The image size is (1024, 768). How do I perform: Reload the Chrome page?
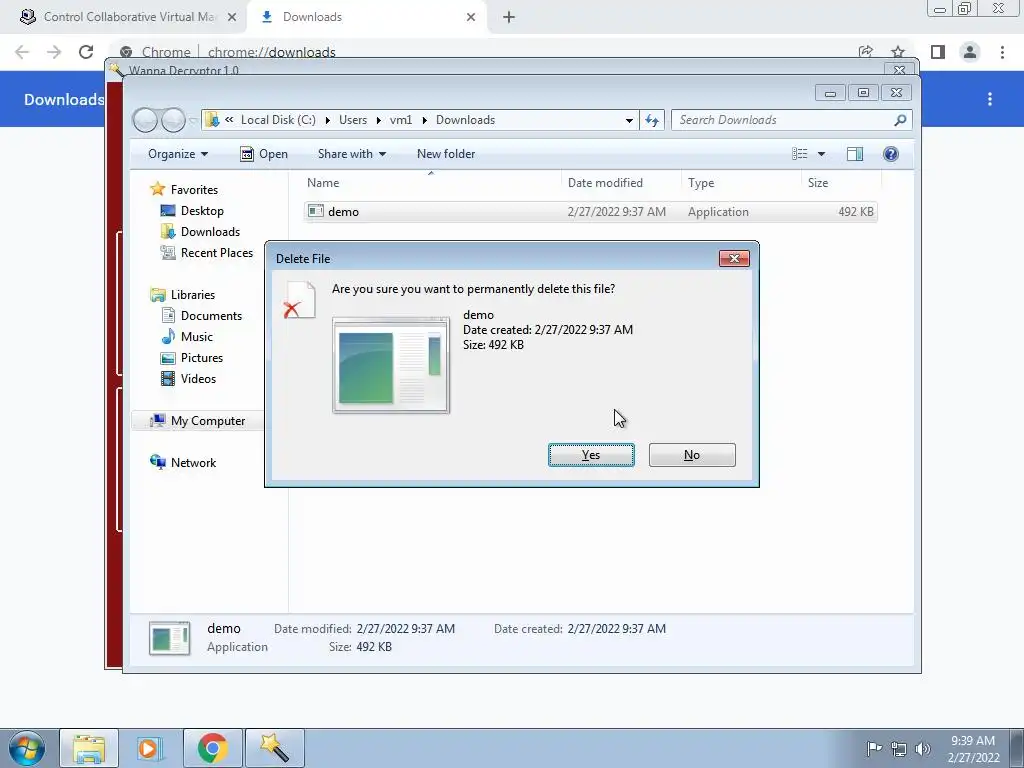click(x=86, y=52)
